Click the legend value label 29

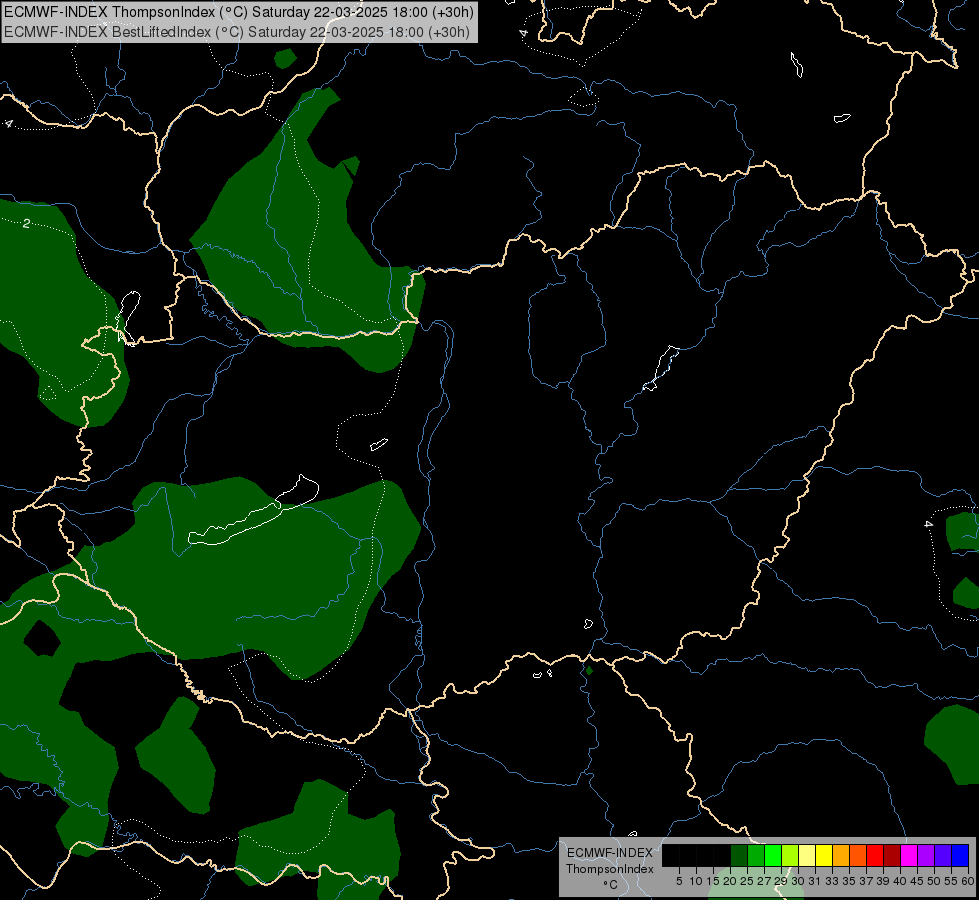click(x=782, y=881)
